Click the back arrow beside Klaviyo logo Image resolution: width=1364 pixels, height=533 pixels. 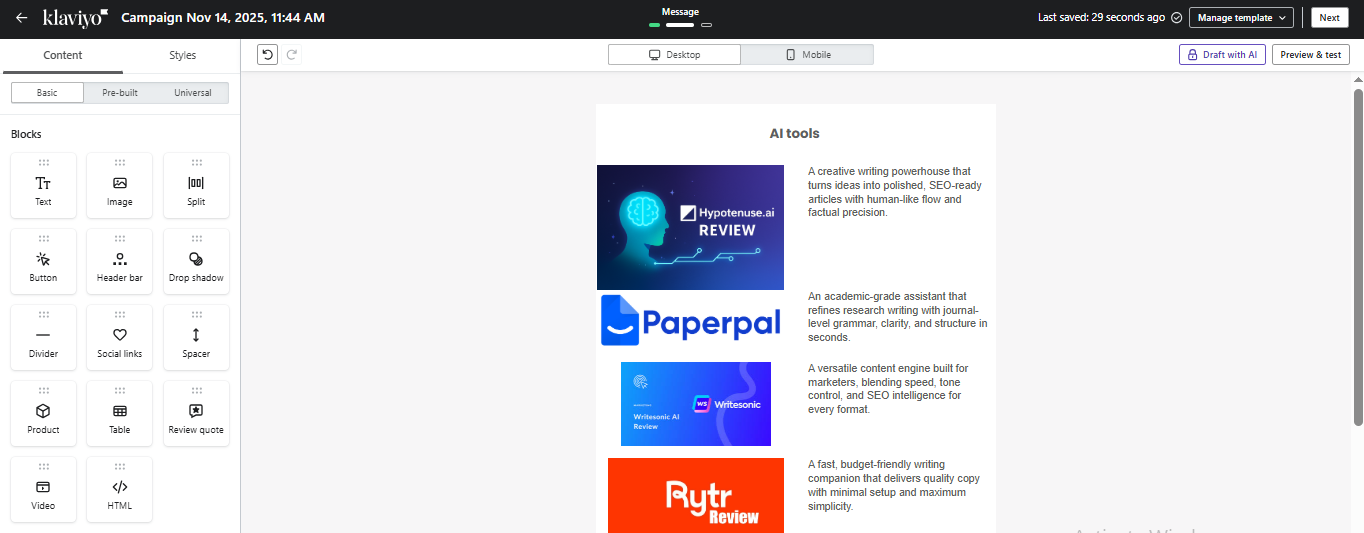pos(21,18)
